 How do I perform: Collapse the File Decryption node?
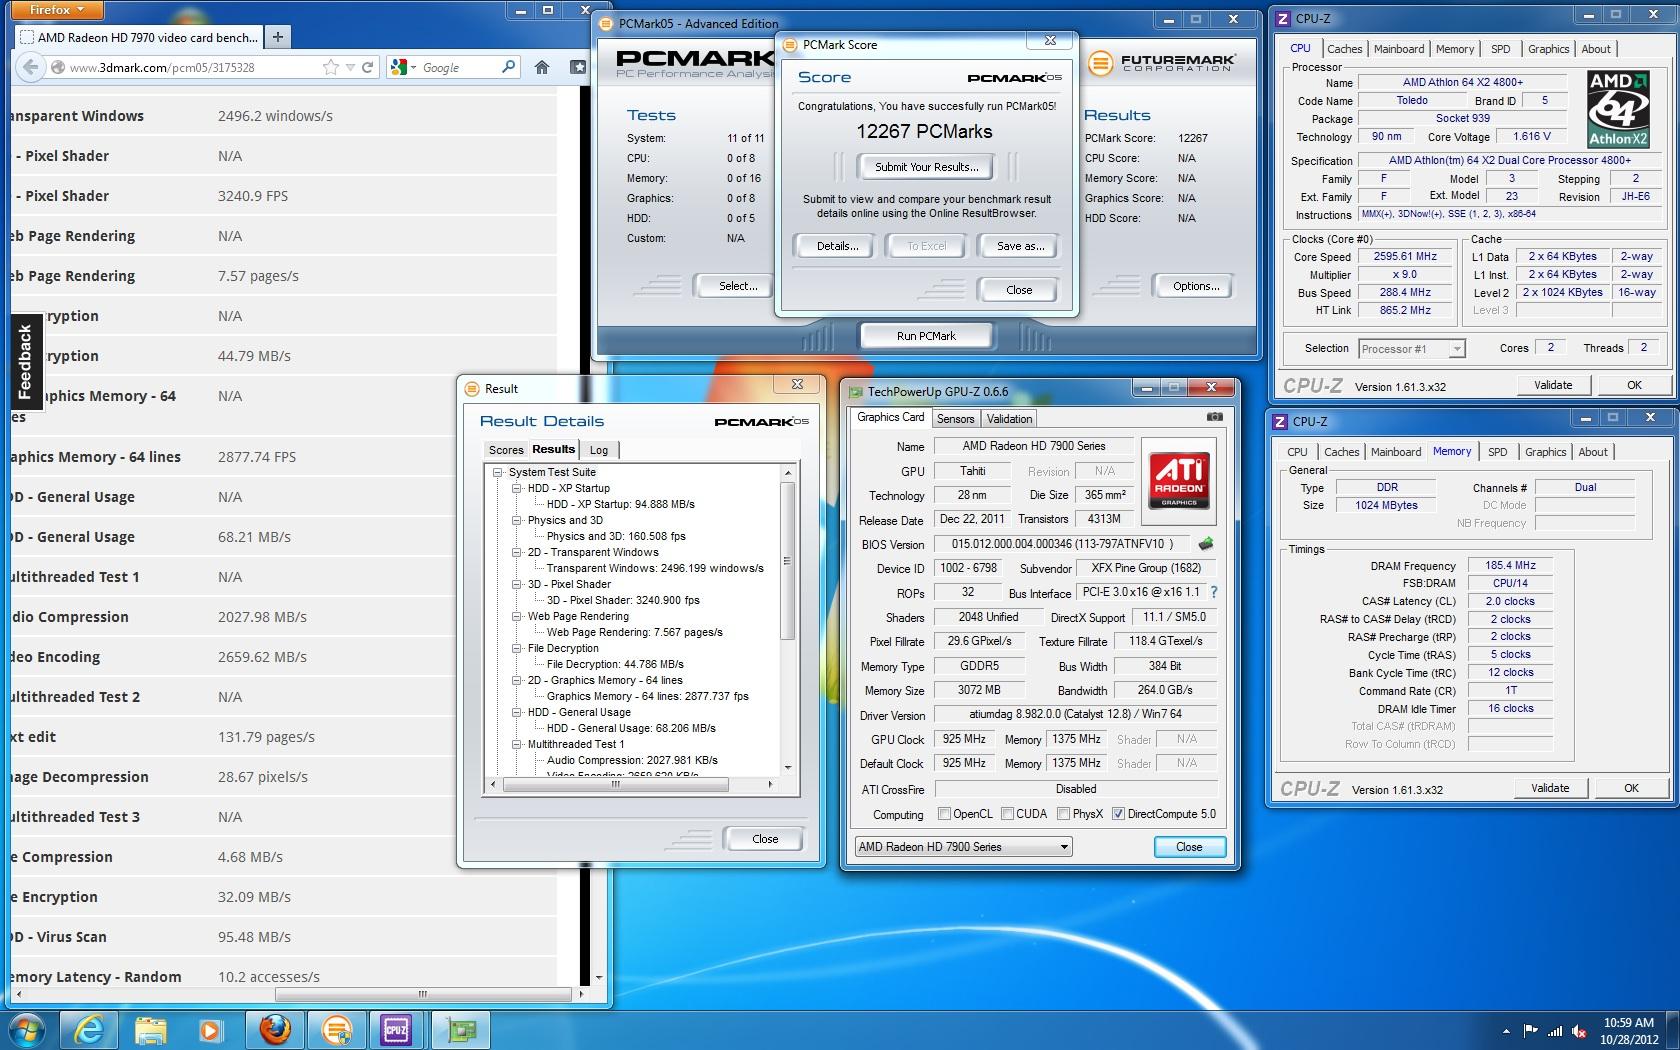click(517, 648)
